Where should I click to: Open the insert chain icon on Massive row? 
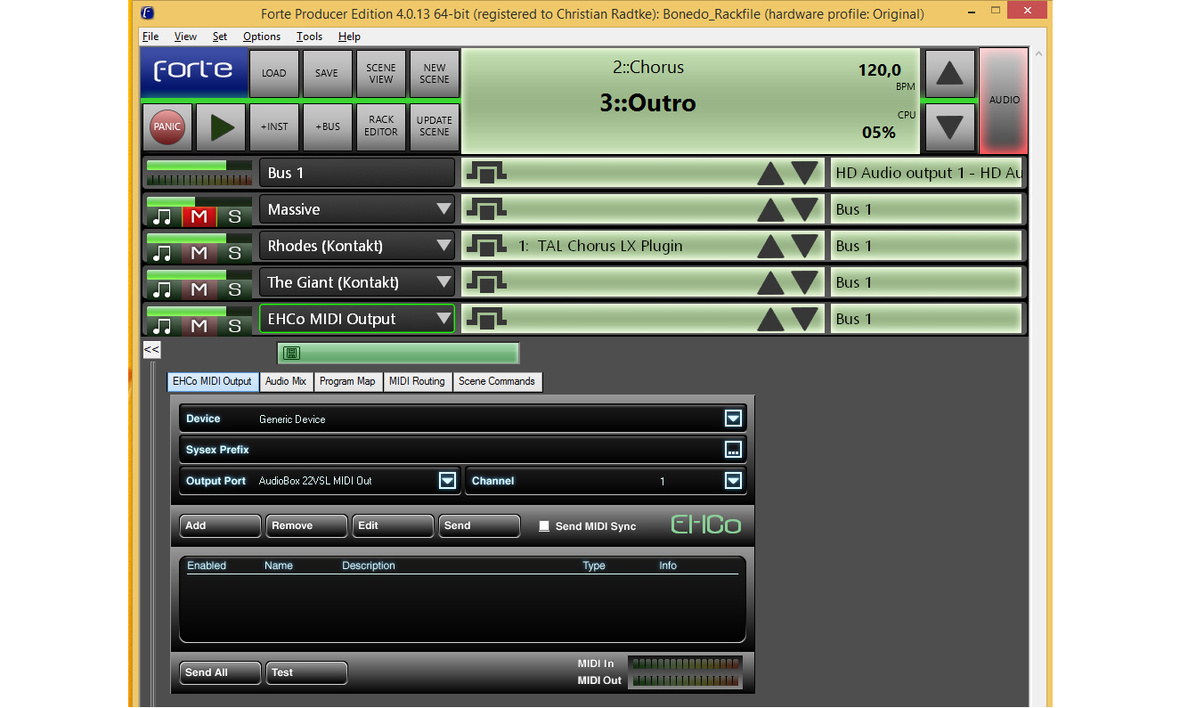pyautogui.click(x=486, y=209)
